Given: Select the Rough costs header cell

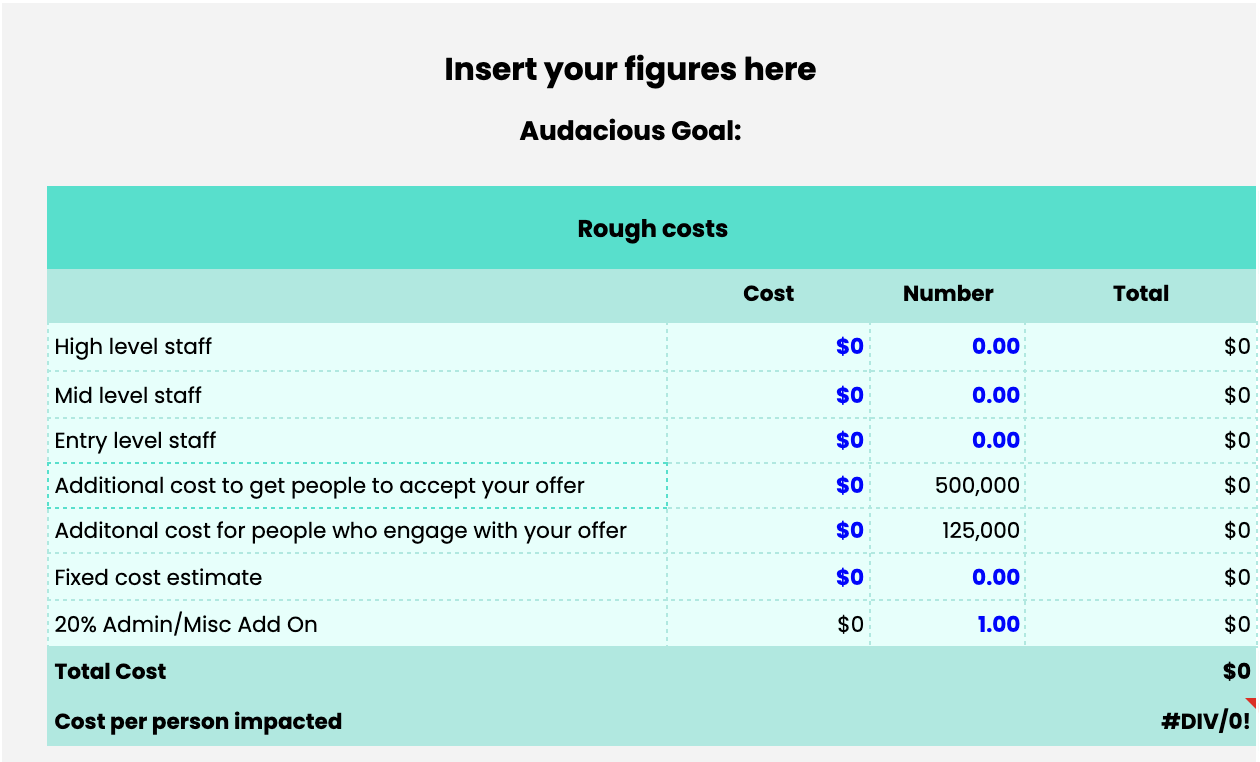Looking at the screenshot, I should tap(652, 228).
